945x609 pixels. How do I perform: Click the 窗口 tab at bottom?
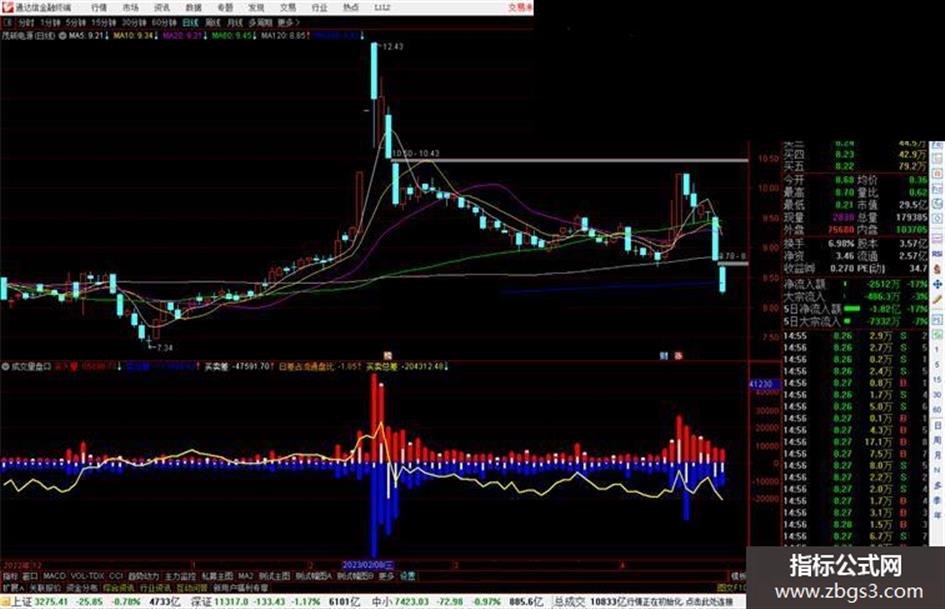coord(30,576)
